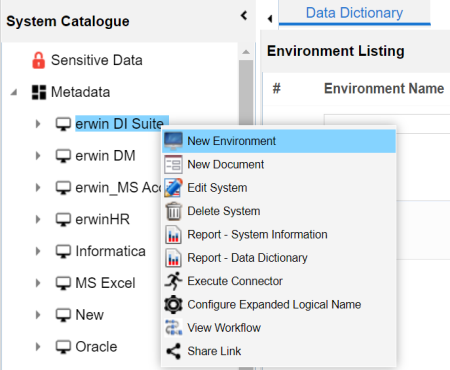
Task: Click the Delete System trash icon
Action: 173,211
